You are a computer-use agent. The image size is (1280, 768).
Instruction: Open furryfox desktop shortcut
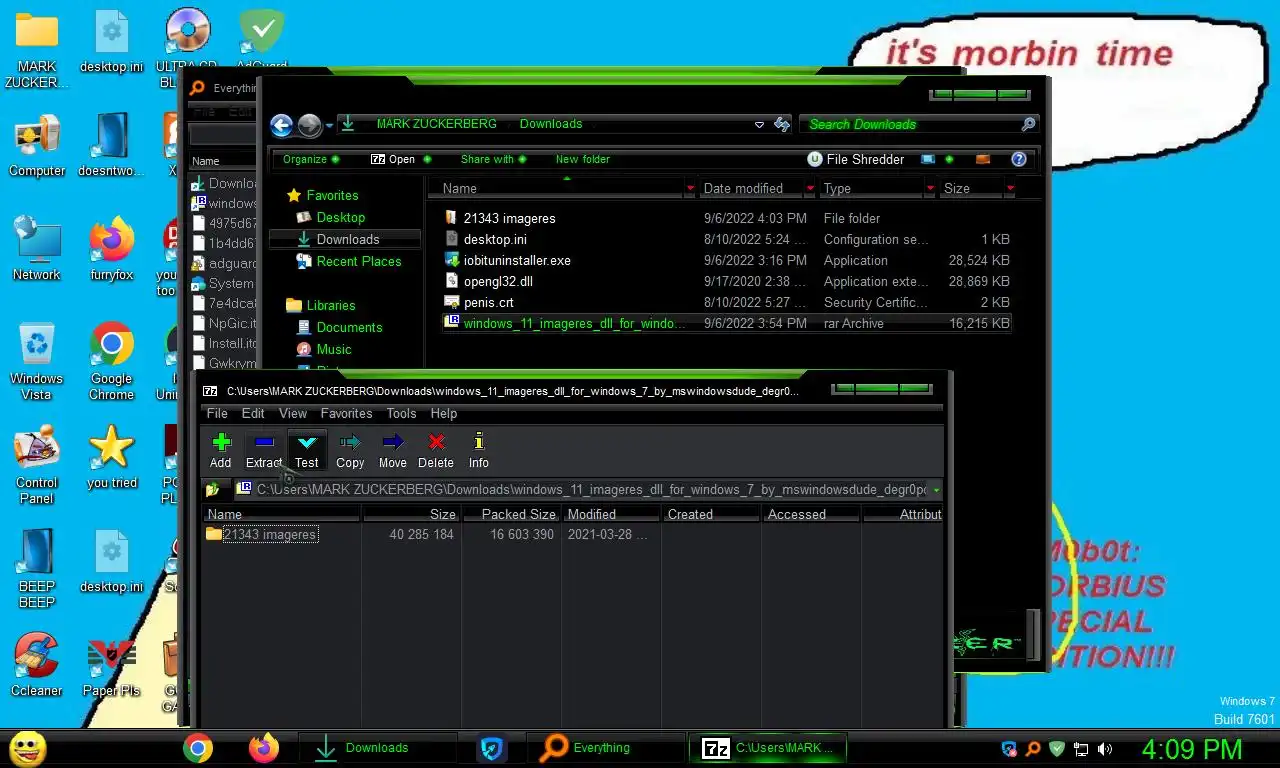coord(111,250)
